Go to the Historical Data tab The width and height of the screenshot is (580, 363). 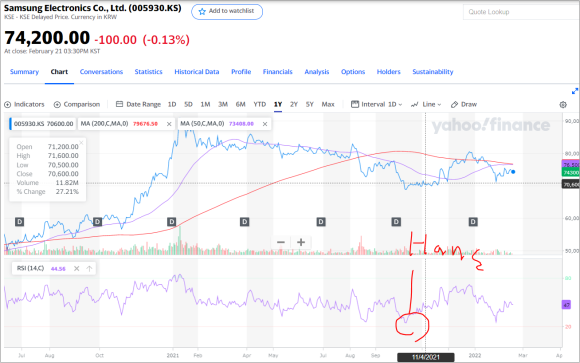click(197, 72)
